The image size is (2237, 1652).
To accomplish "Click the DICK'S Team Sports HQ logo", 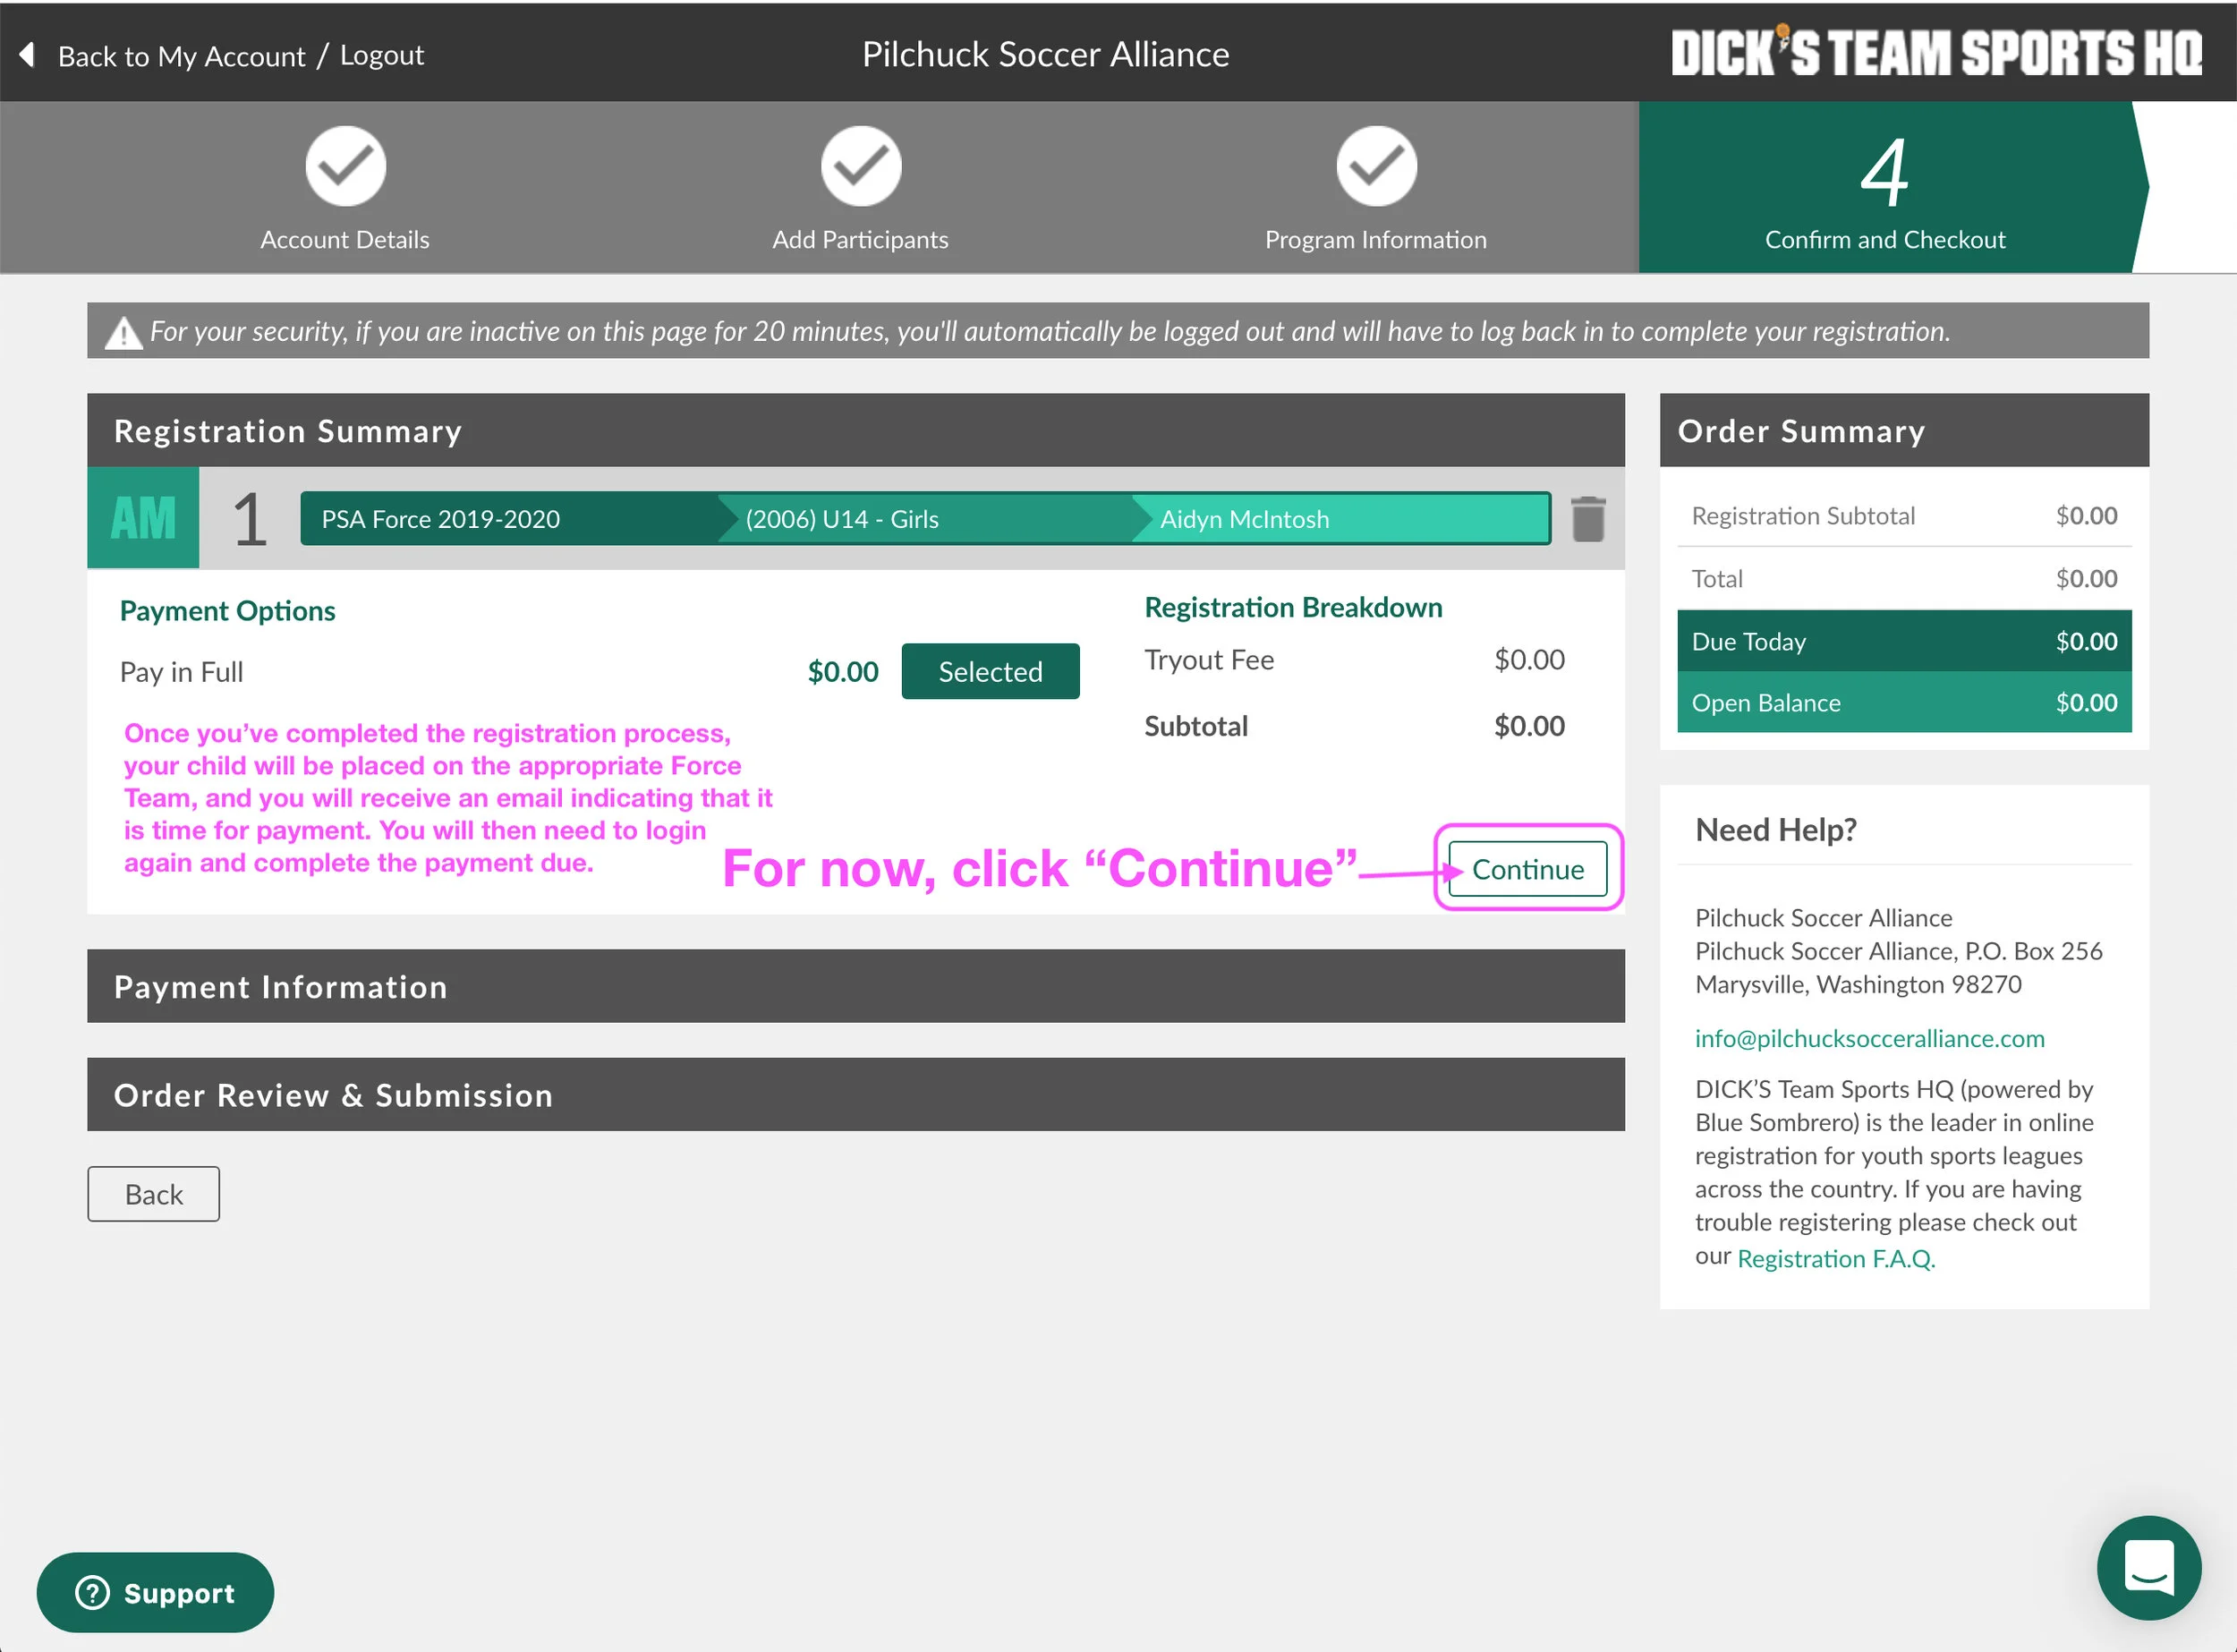I will pyautogui.click(x=1936, y=52).
